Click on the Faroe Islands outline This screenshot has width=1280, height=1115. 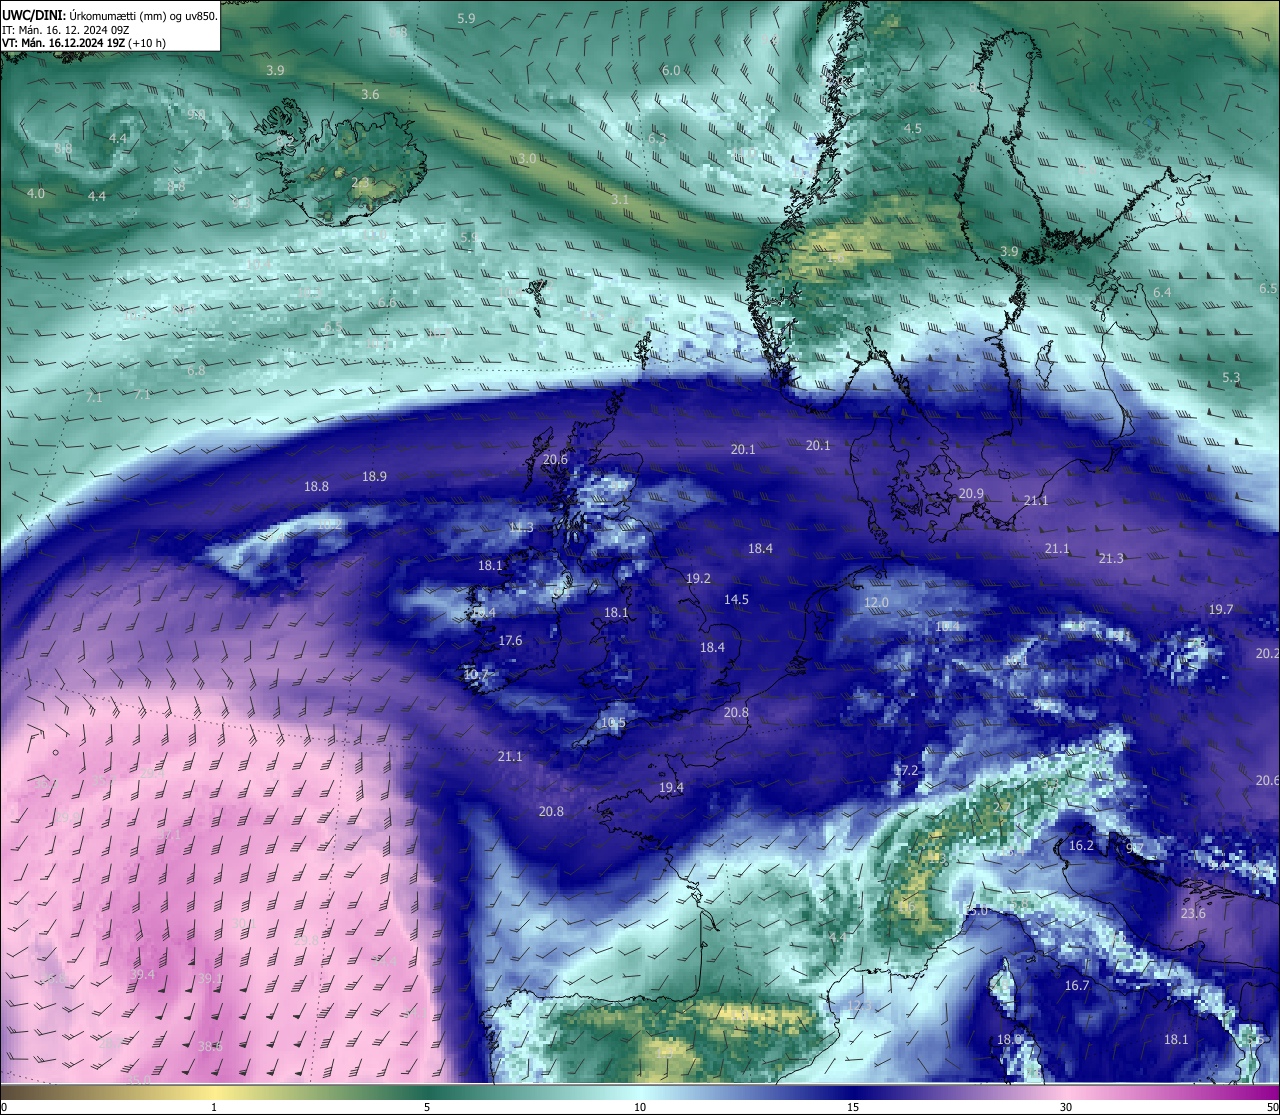[x=537, y=296]
